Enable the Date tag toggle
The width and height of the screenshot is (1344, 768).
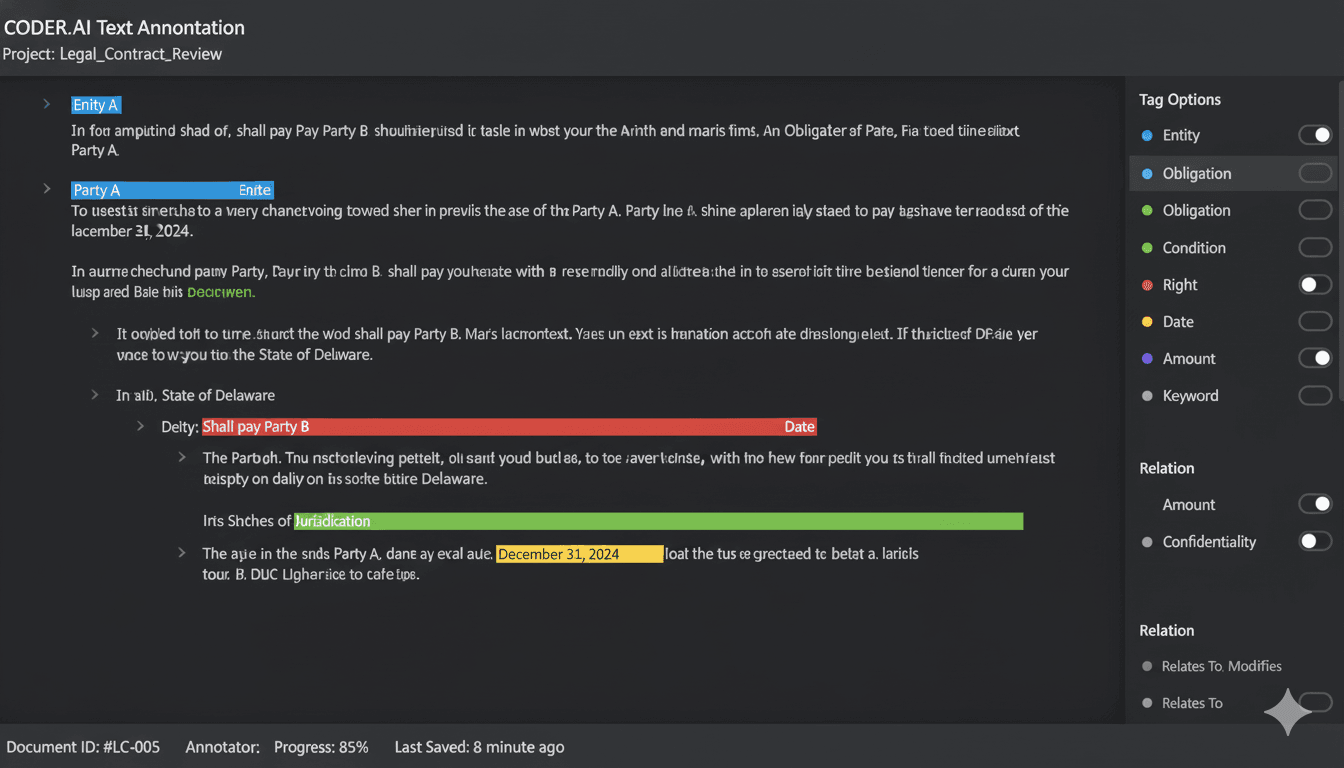[1315, 322]
